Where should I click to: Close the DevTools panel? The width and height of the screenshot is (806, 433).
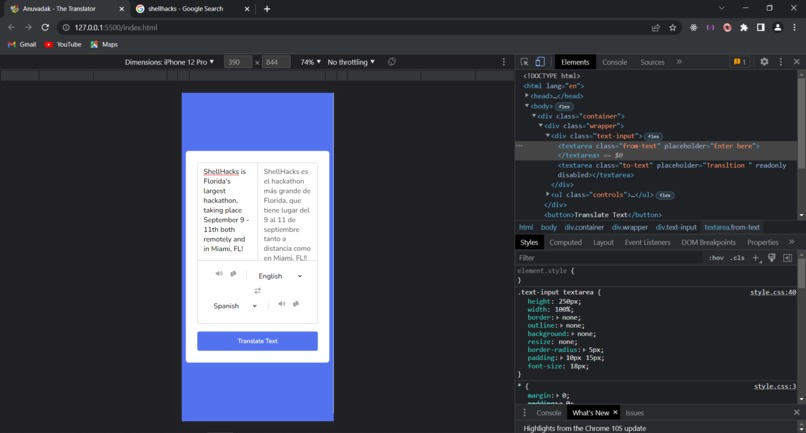tap(797, 62)
